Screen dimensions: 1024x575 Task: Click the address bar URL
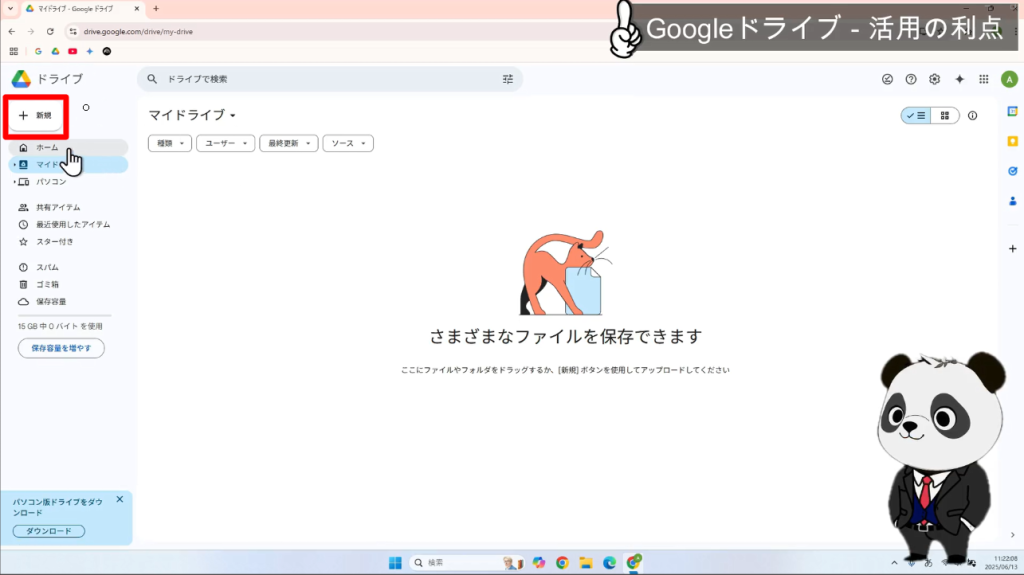click(138, 31)
